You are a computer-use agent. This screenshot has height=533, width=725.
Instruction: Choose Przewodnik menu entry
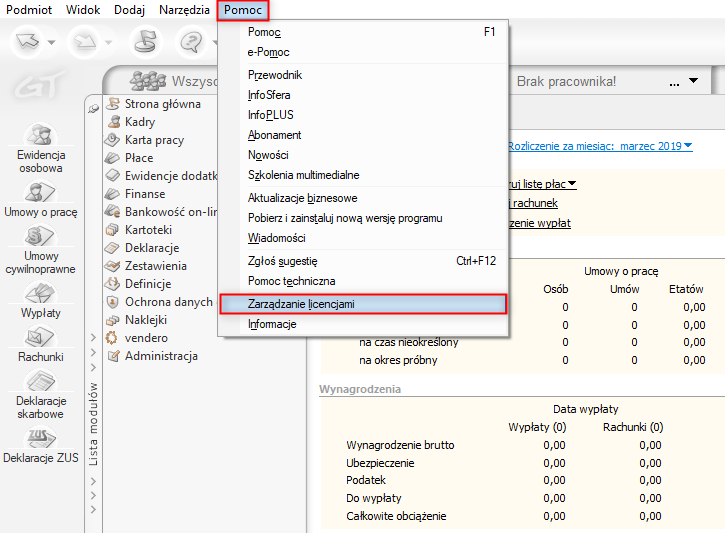click(363, 75)
